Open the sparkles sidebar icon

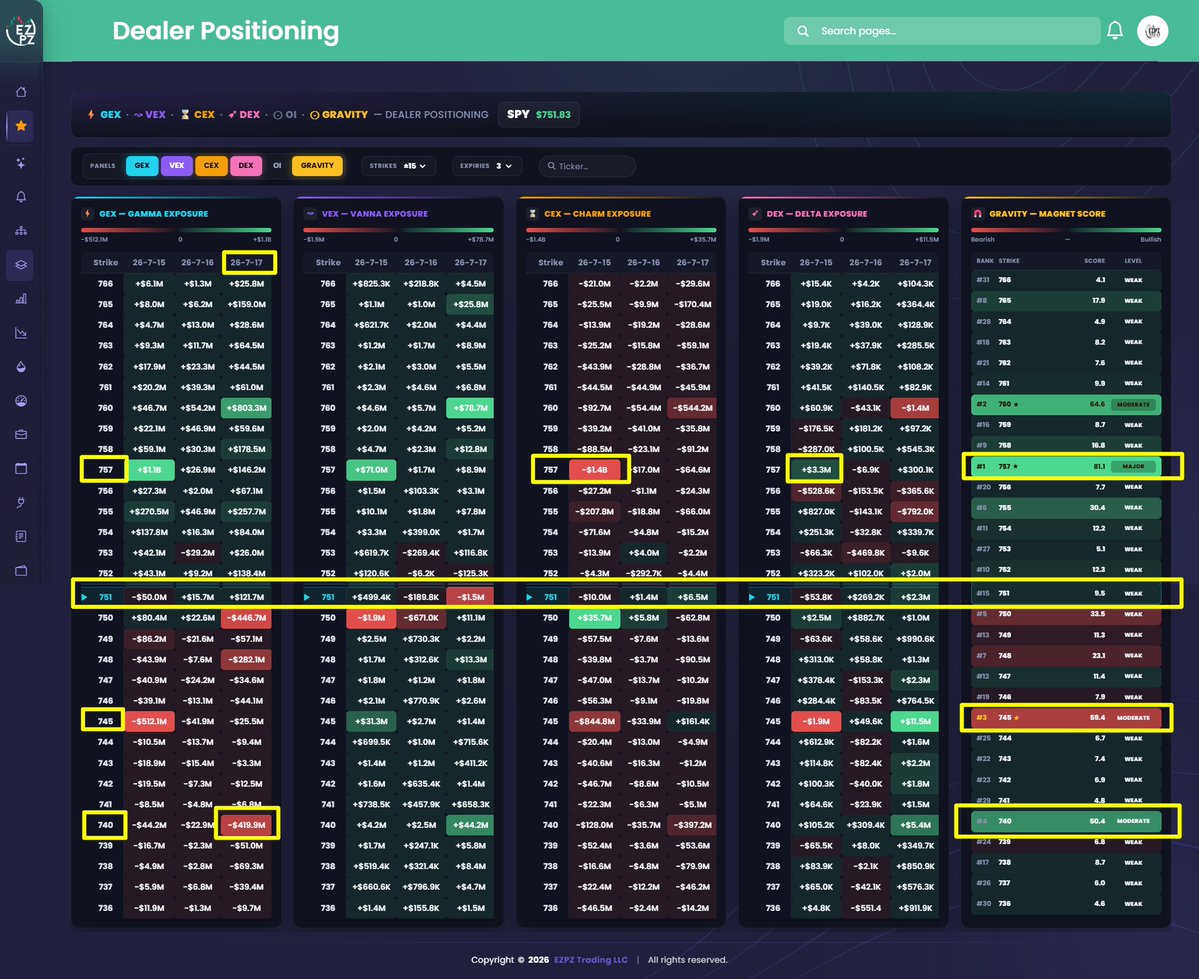[21, 162]
